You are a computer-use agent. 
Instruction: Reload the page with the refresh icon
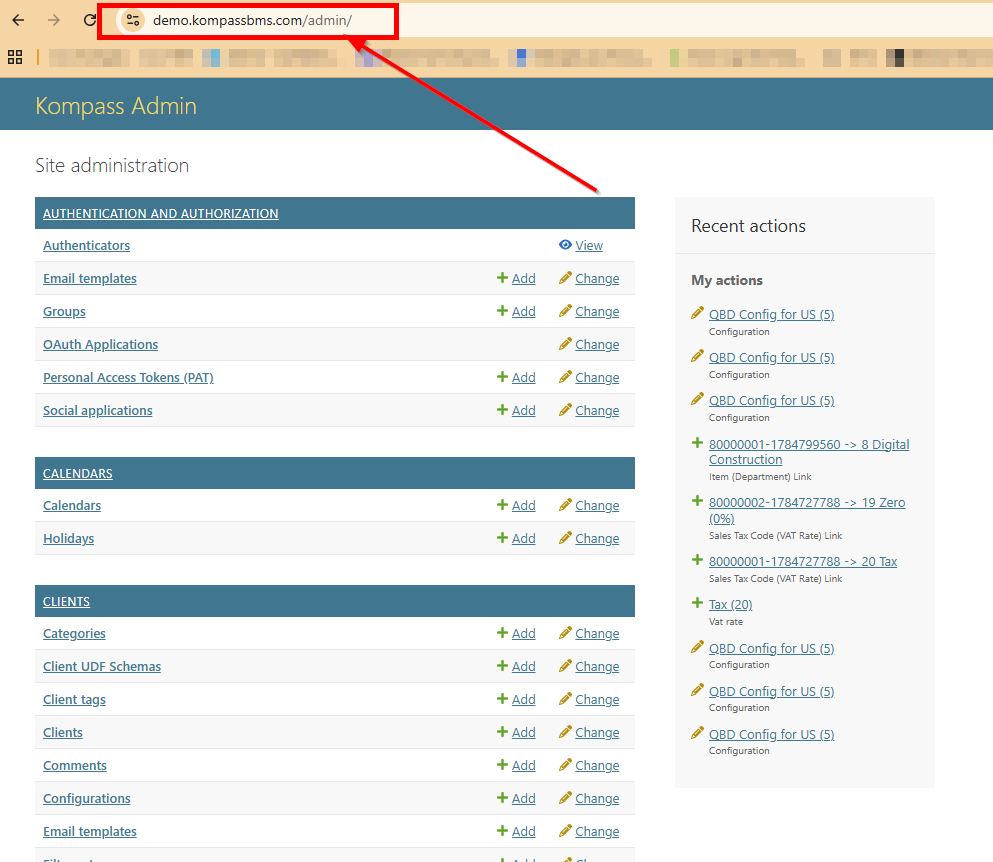click(89, 20)
